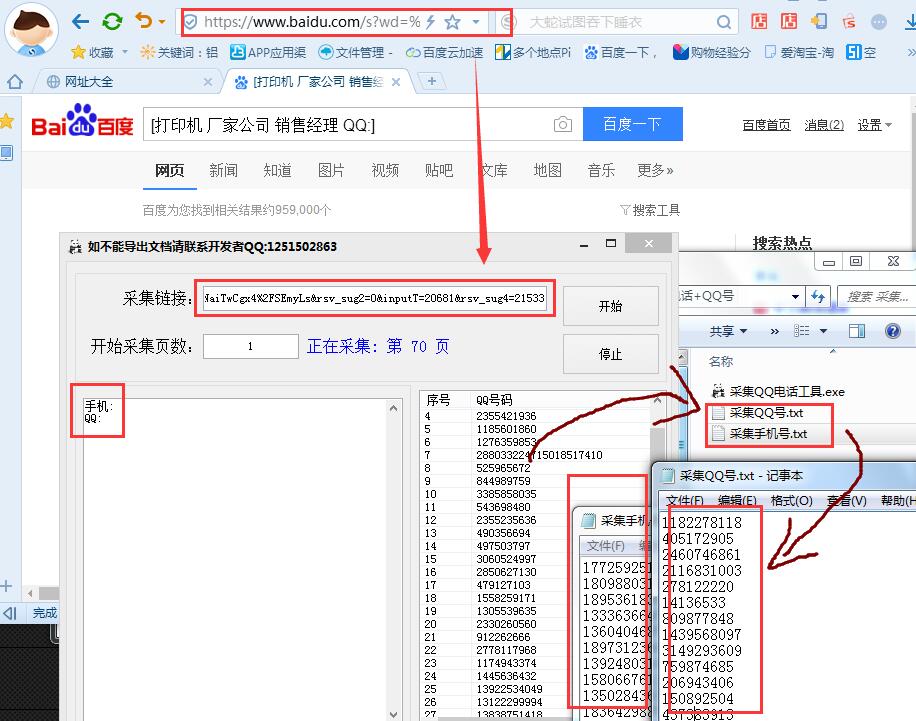This screenshot has width=916, height=721.
Task: Click the 开始采集页数 input box
Action: 251,346
